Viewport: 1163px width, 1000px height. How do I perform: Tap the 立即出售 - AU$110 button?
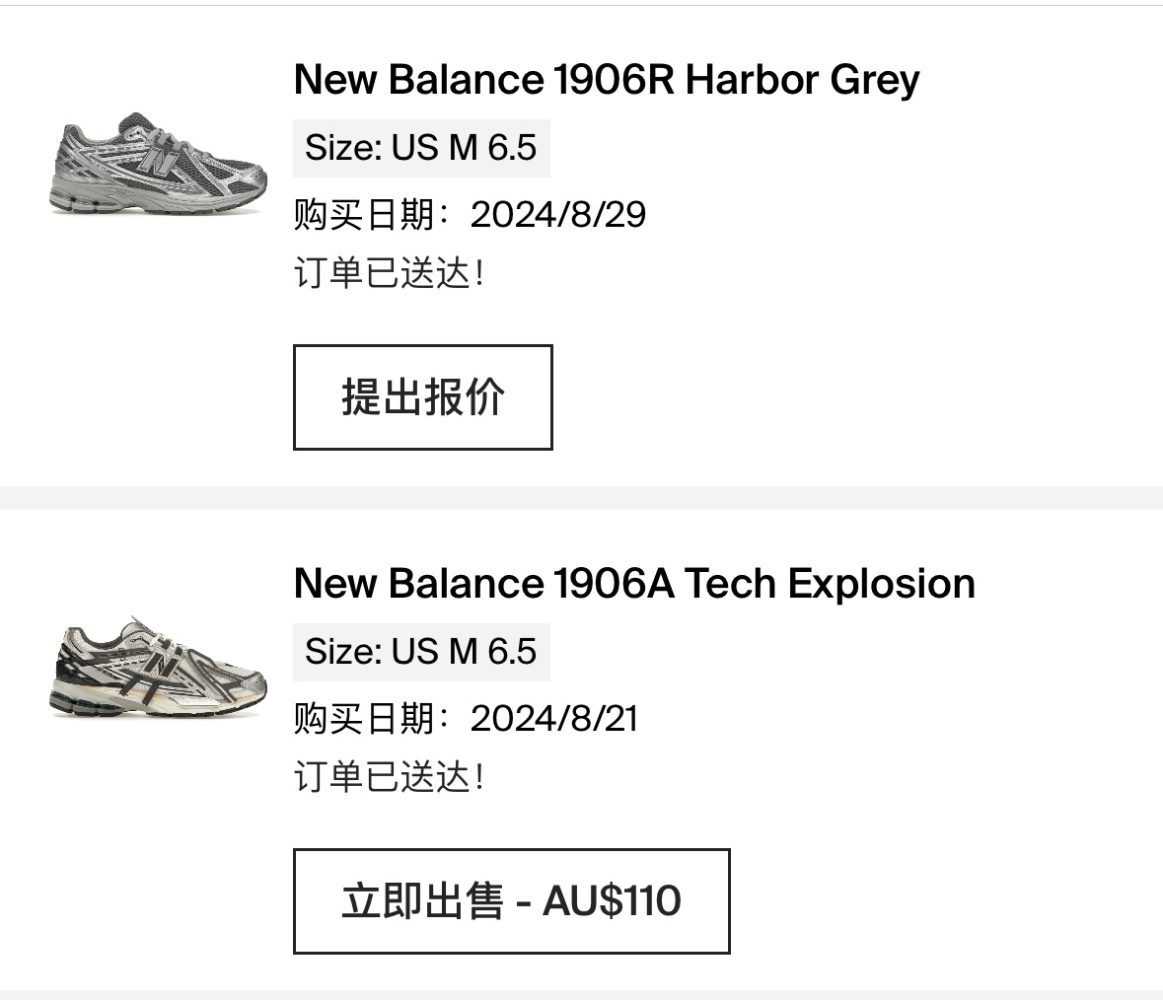(511, 901)
